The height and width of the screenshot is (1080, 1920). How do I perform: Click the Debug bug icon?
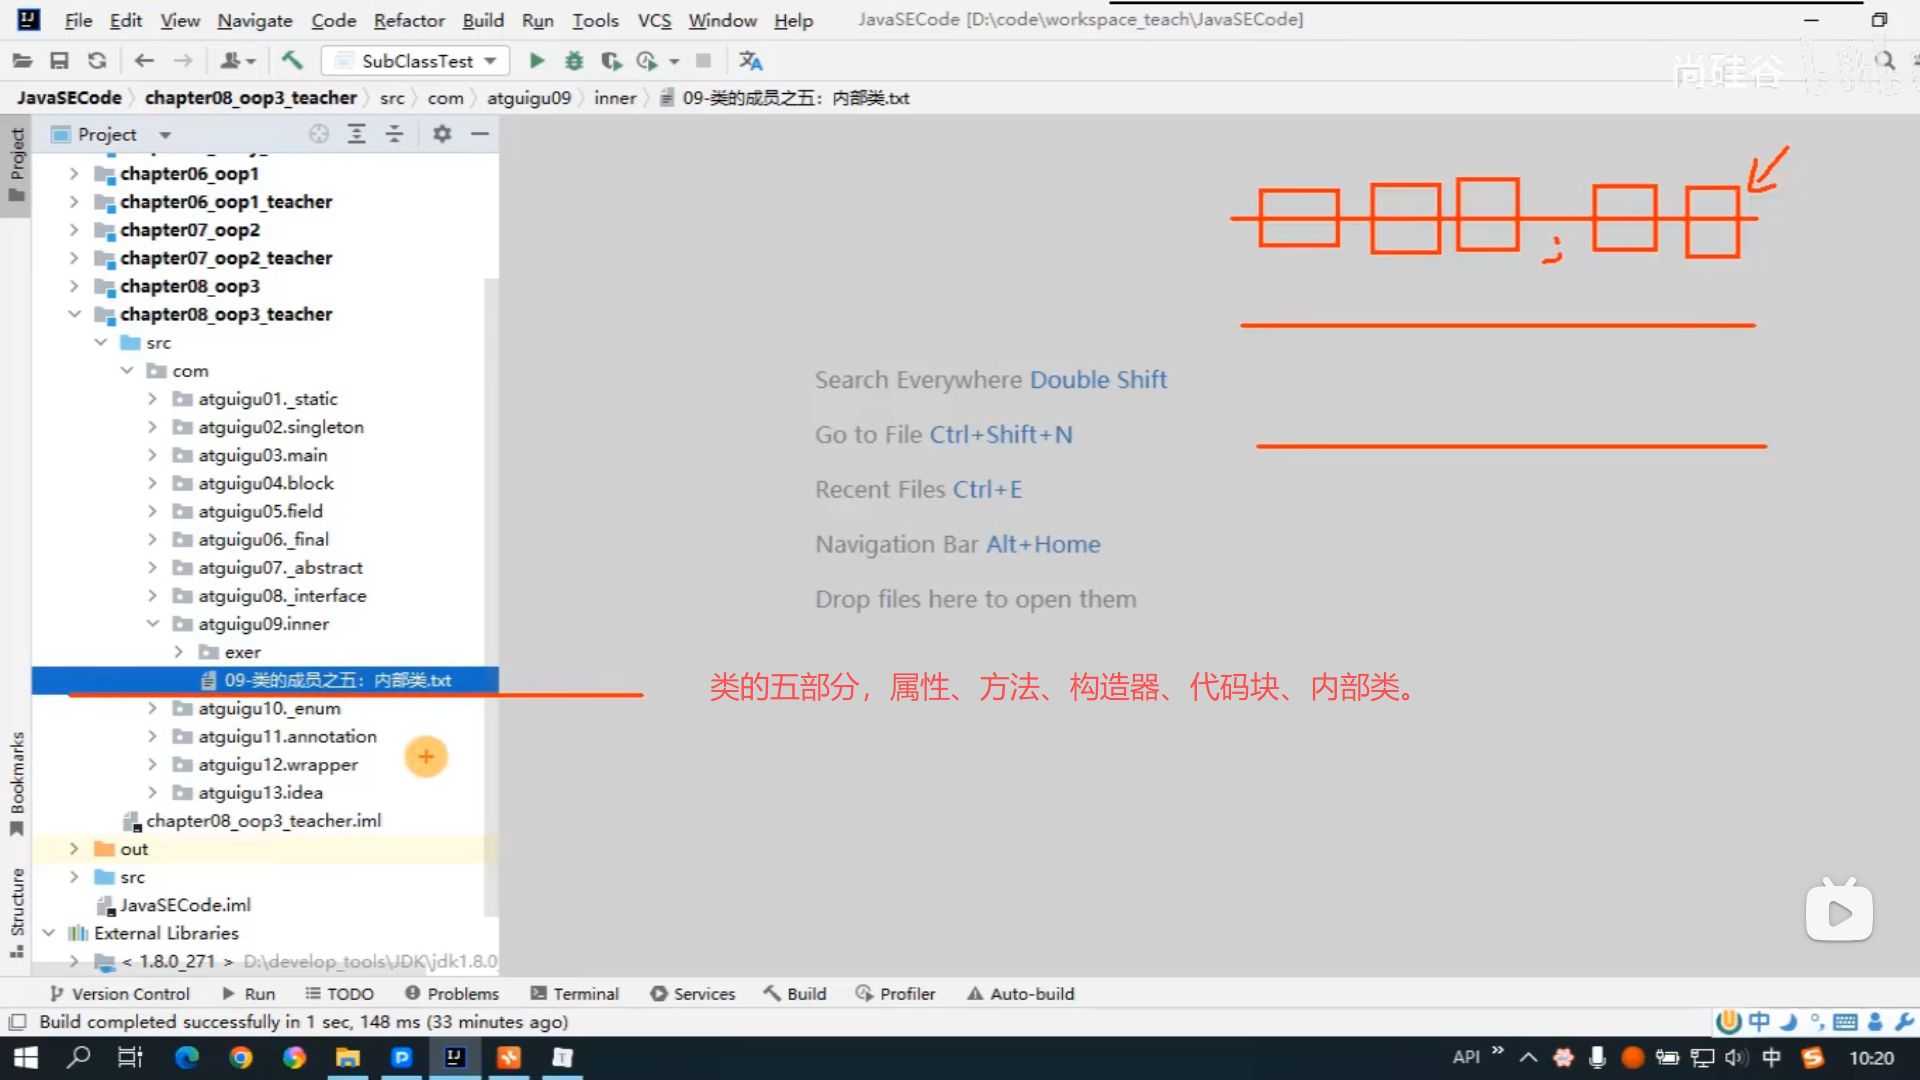[574, 61]
